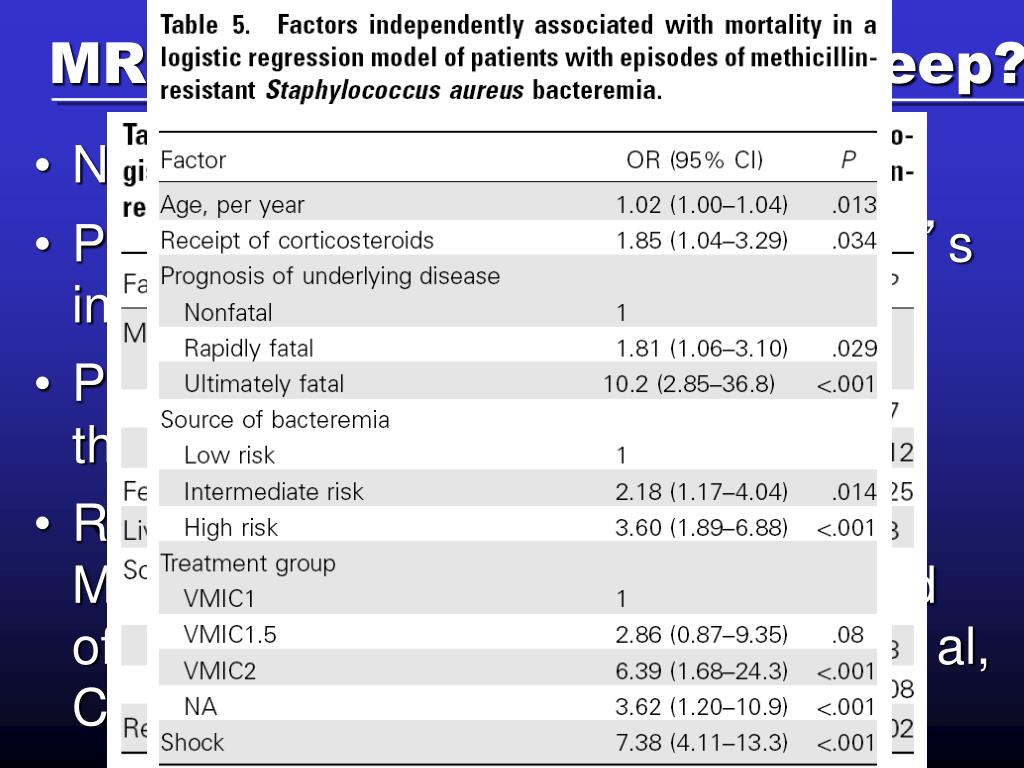The height and width of the screenshot is (768, 1024).
Task: Click the 'VMIC2' row label
Action: point(219,671)
